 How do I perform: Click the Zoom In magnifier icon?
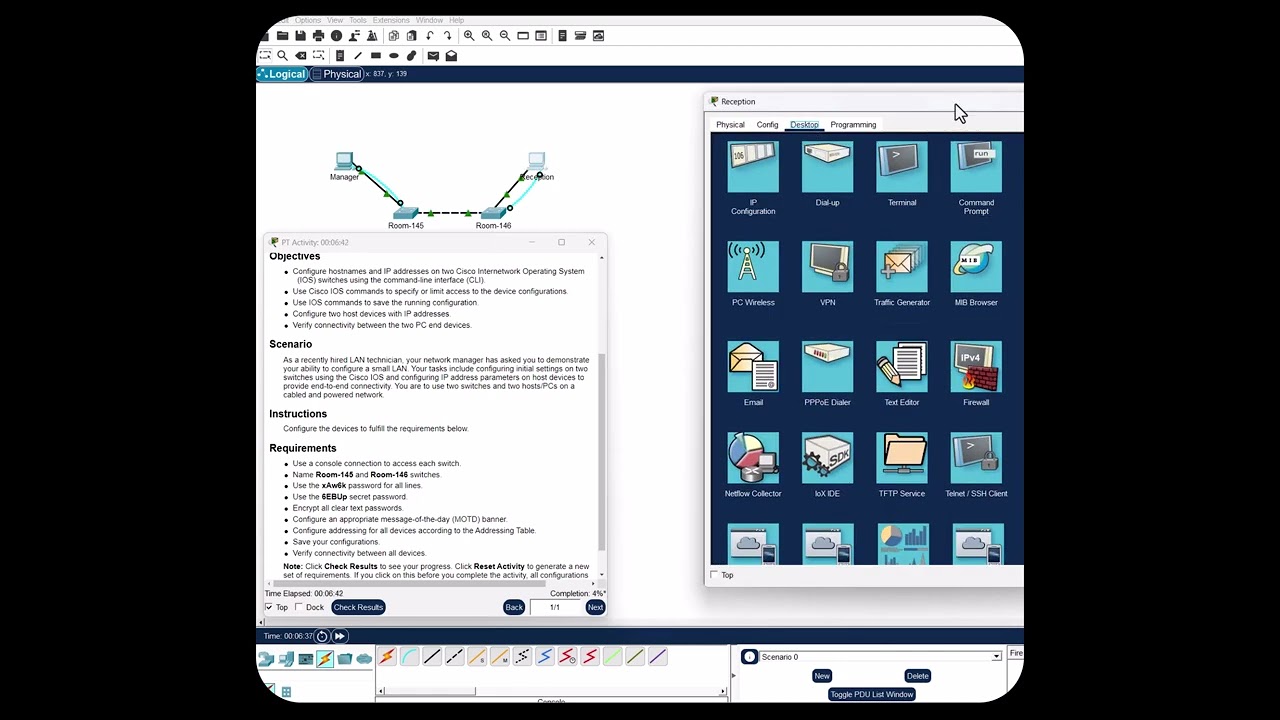point(469,36)
